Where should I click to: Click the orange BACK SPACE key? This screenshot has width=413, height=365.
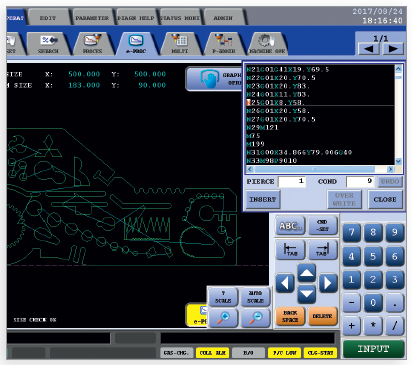(x=290, y=316)
